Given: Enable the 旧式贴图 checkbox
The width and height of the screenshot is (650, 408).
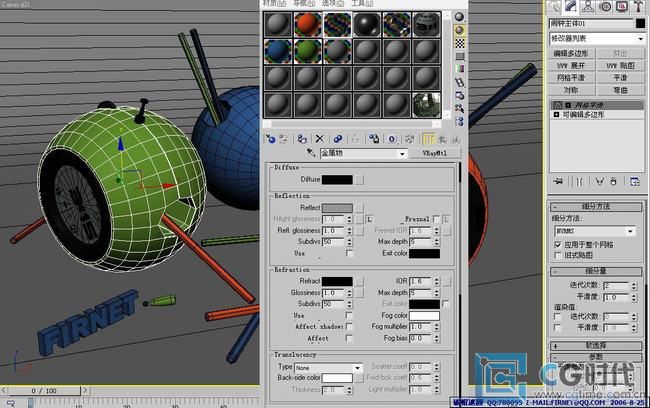Looking at the screenshot, I should (558, 255).
